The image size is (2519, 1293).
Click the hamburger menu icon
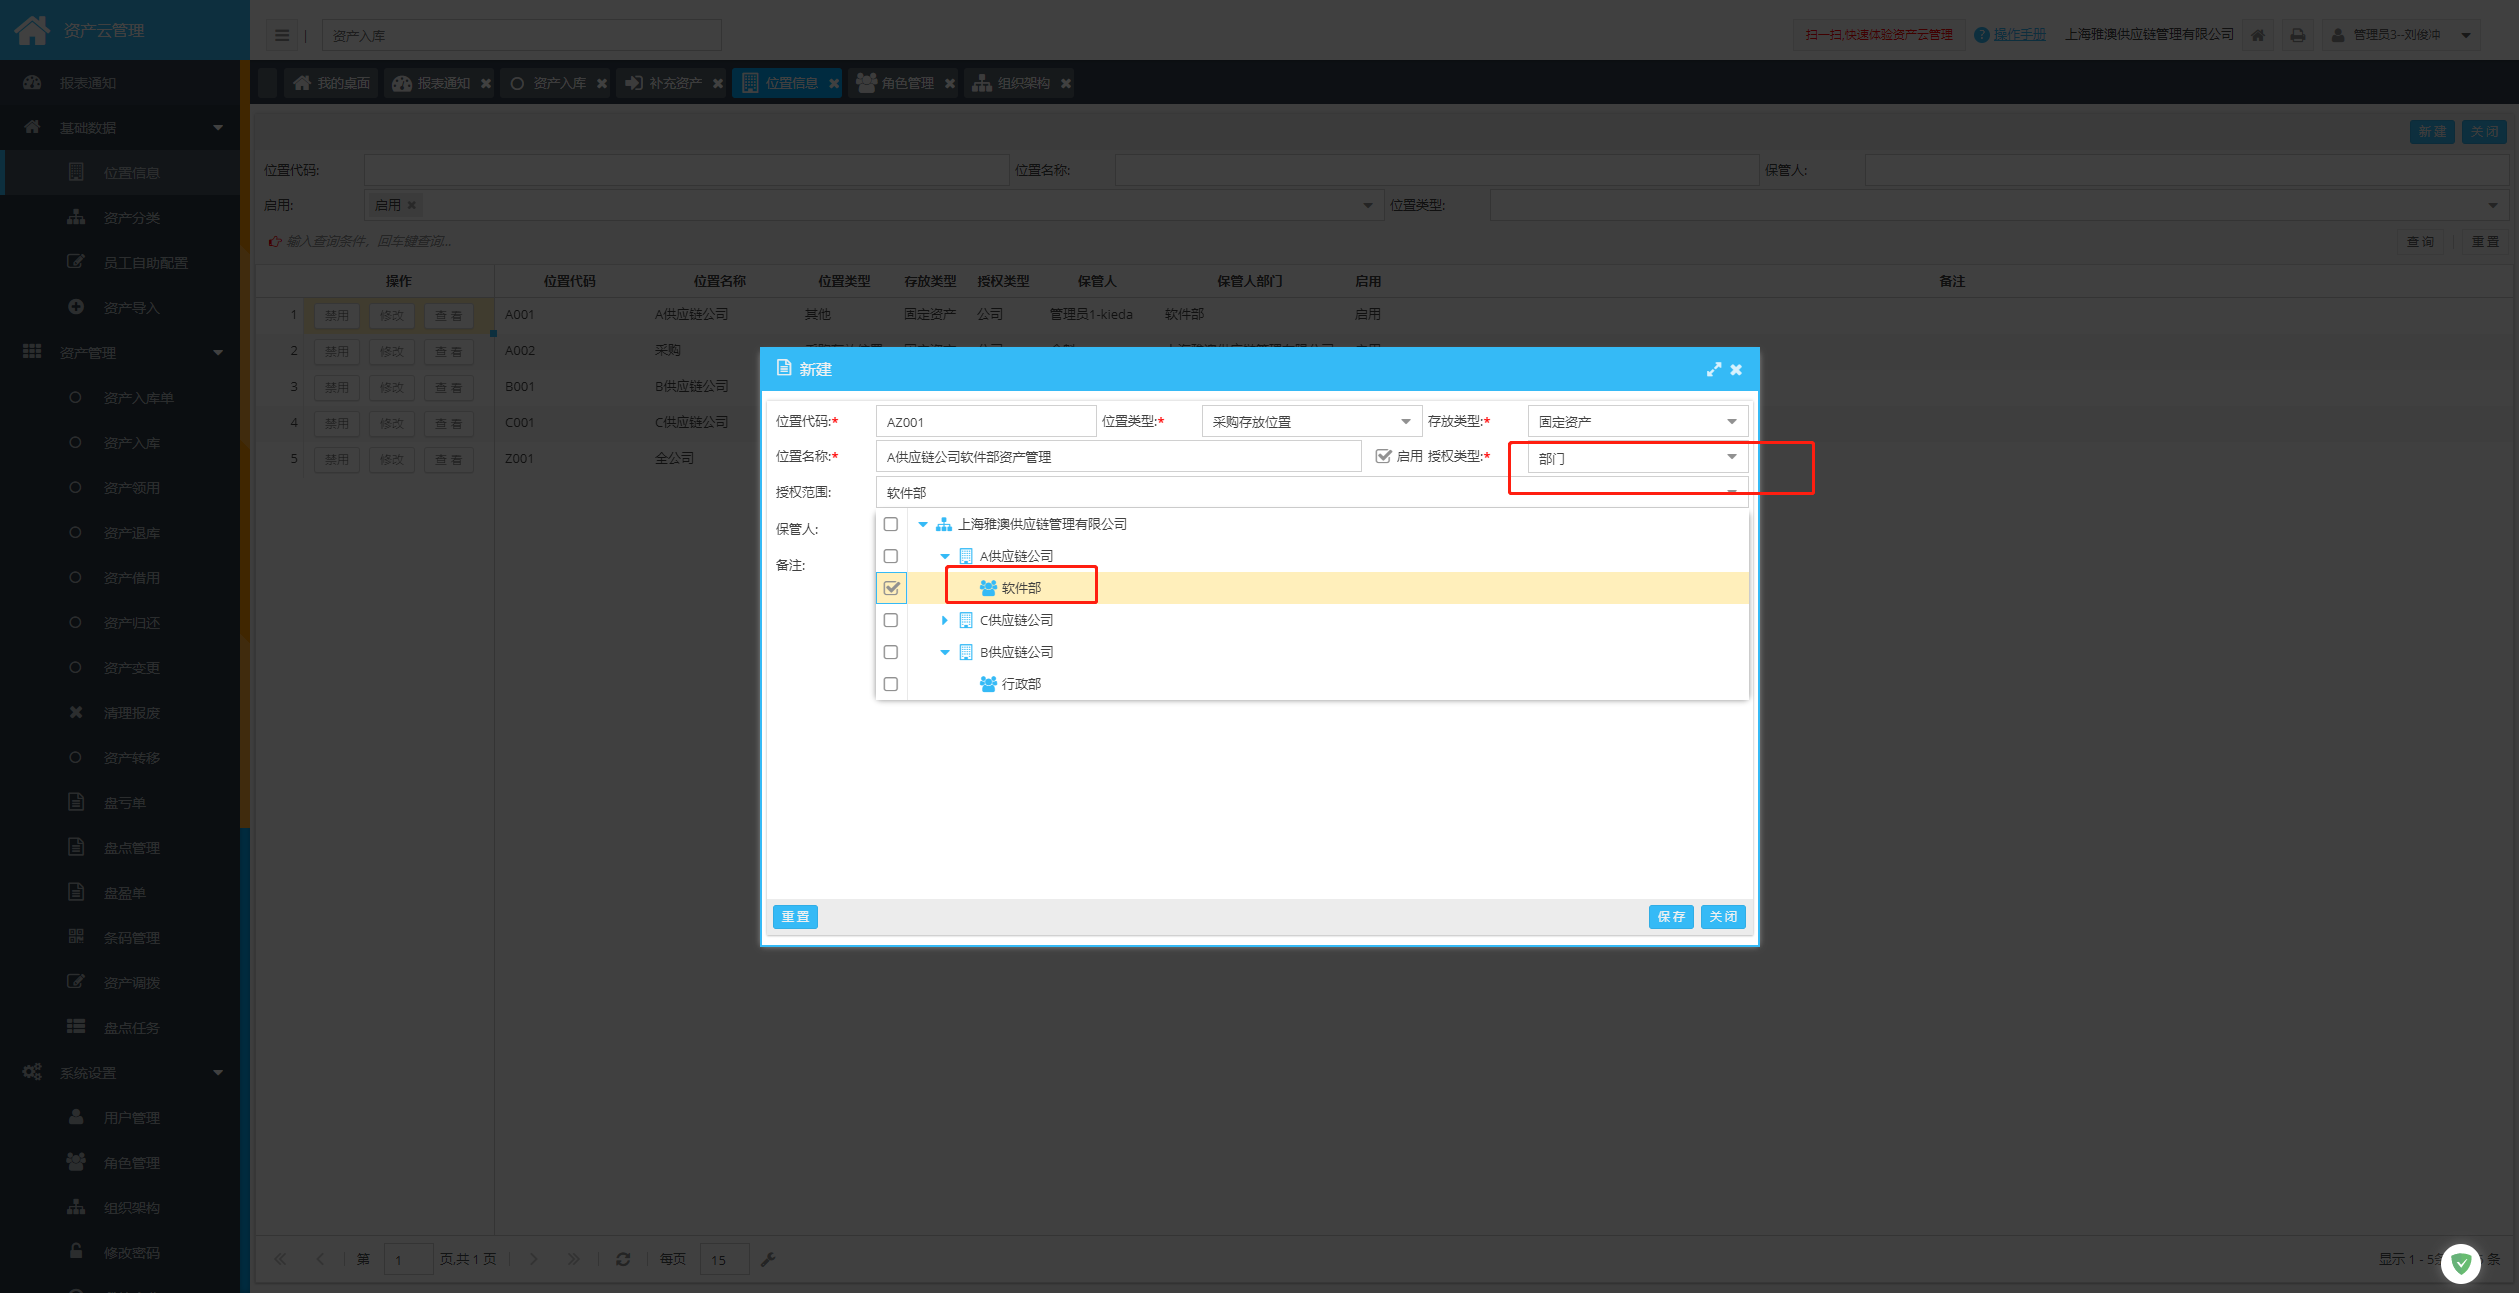[x=282, y=35]
